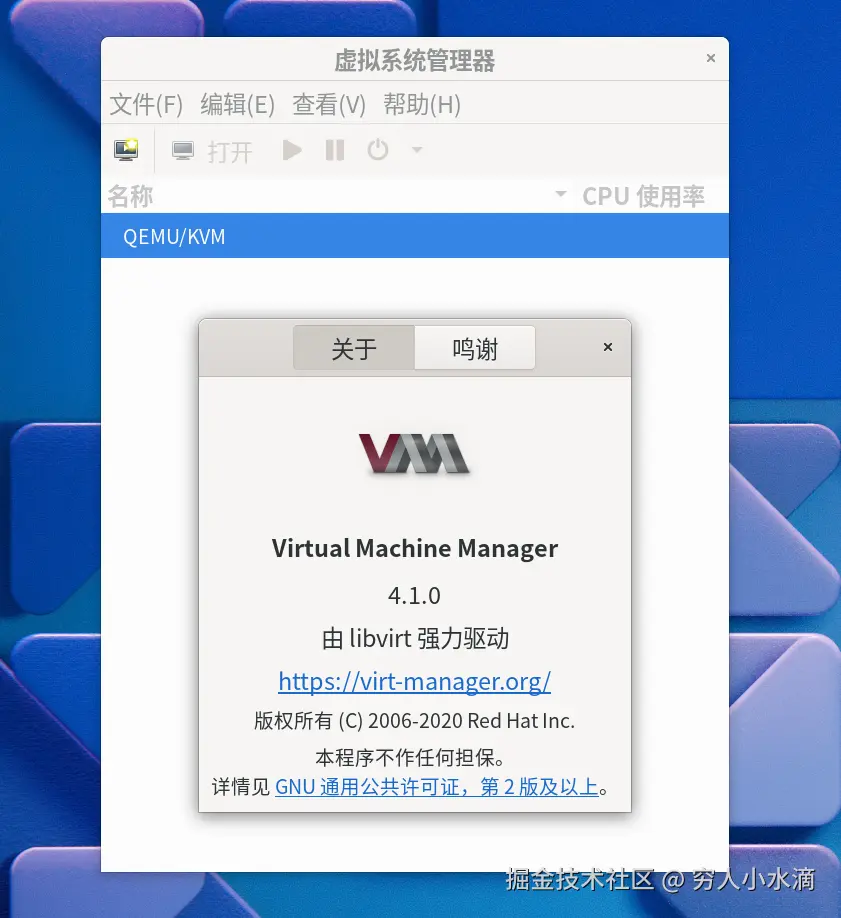Screen dimensions: 841x918
Task: Click the shut down power icon
Action: pyautogui.click(x=378, y=150)
